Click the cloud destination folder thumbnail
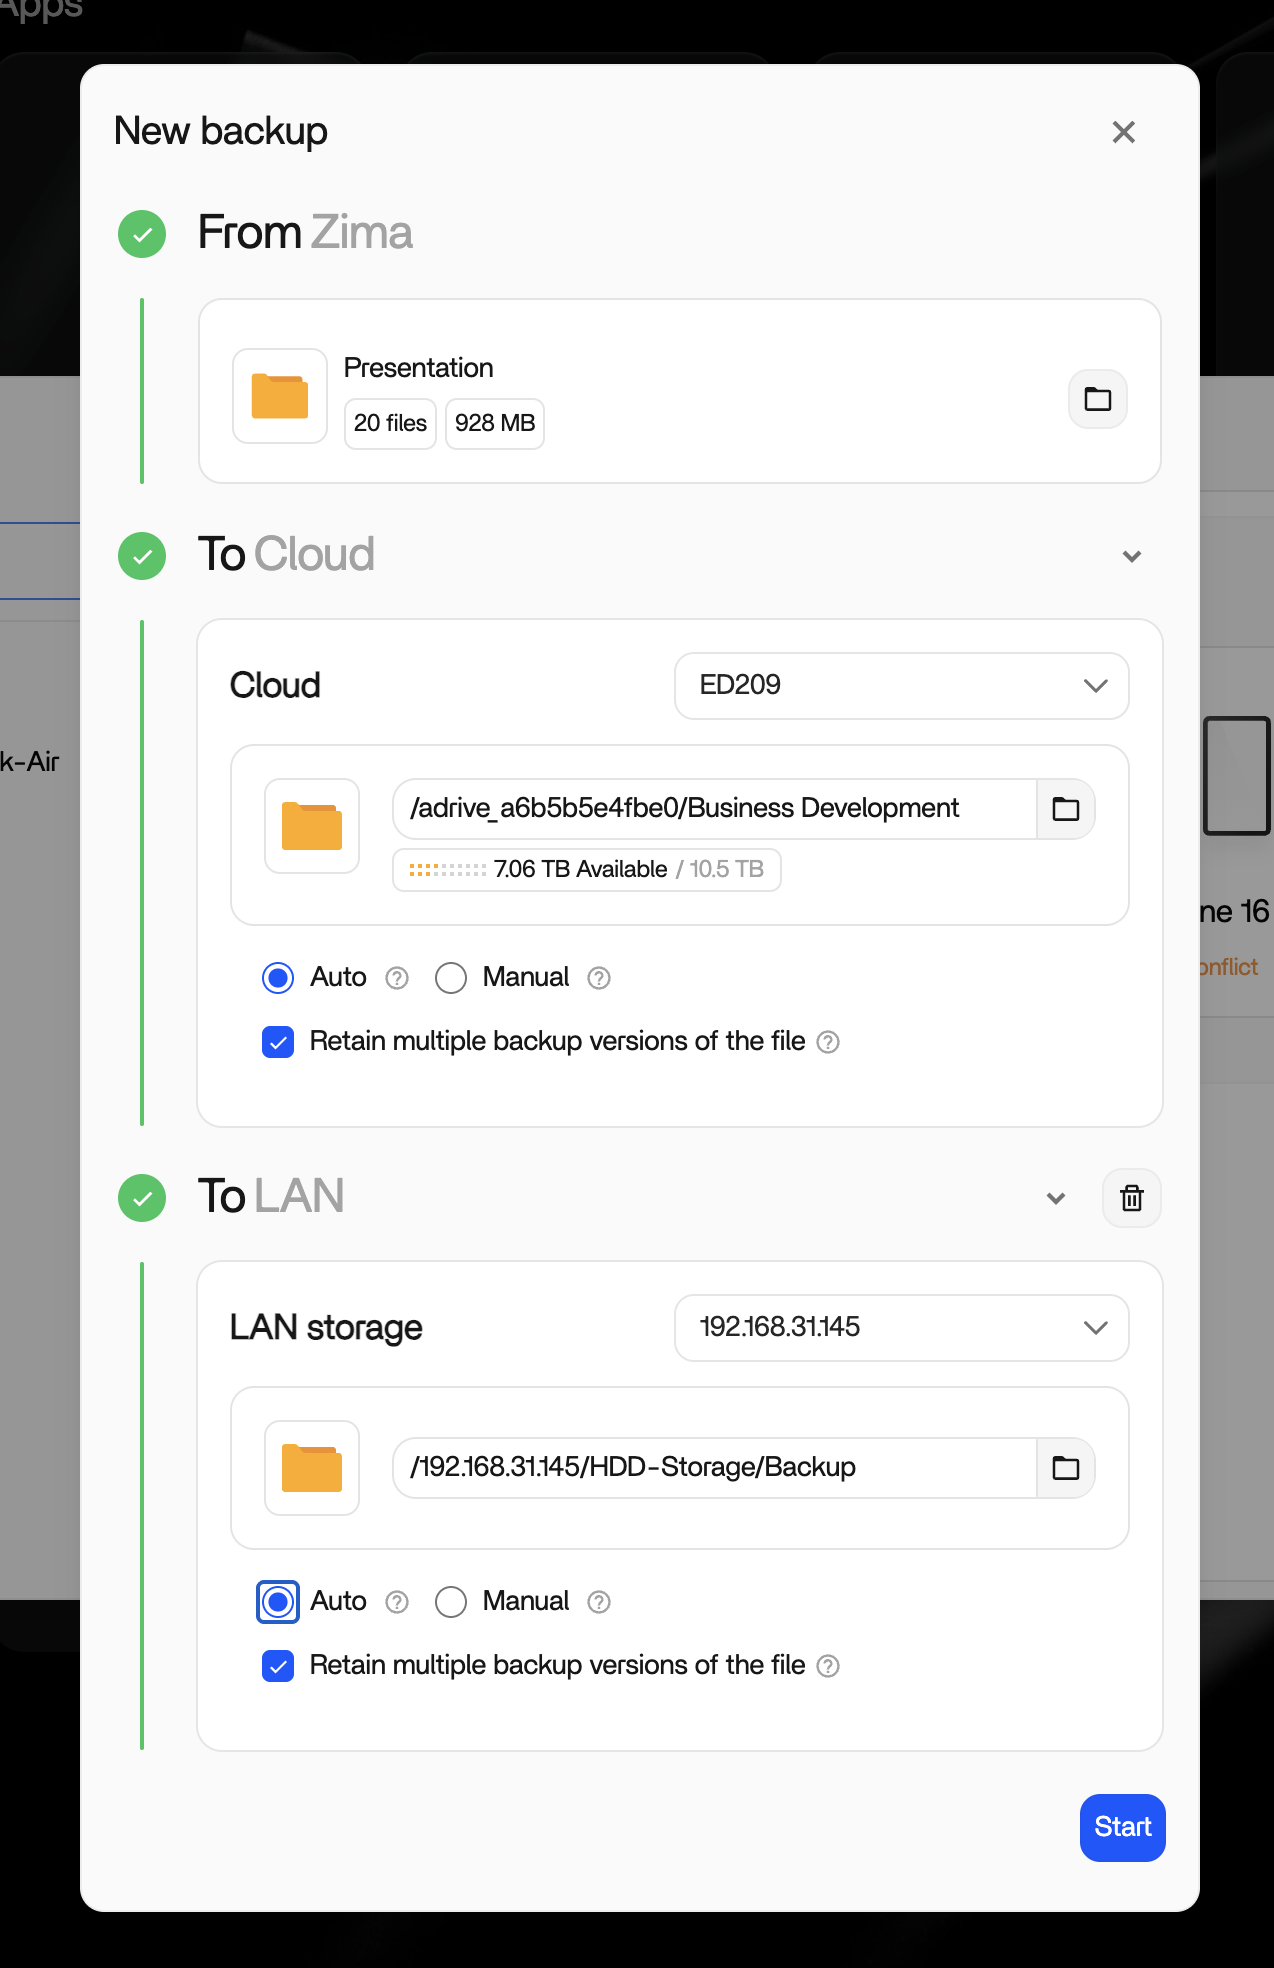This screenshot has width=1274, height=1968. [312, 826]
